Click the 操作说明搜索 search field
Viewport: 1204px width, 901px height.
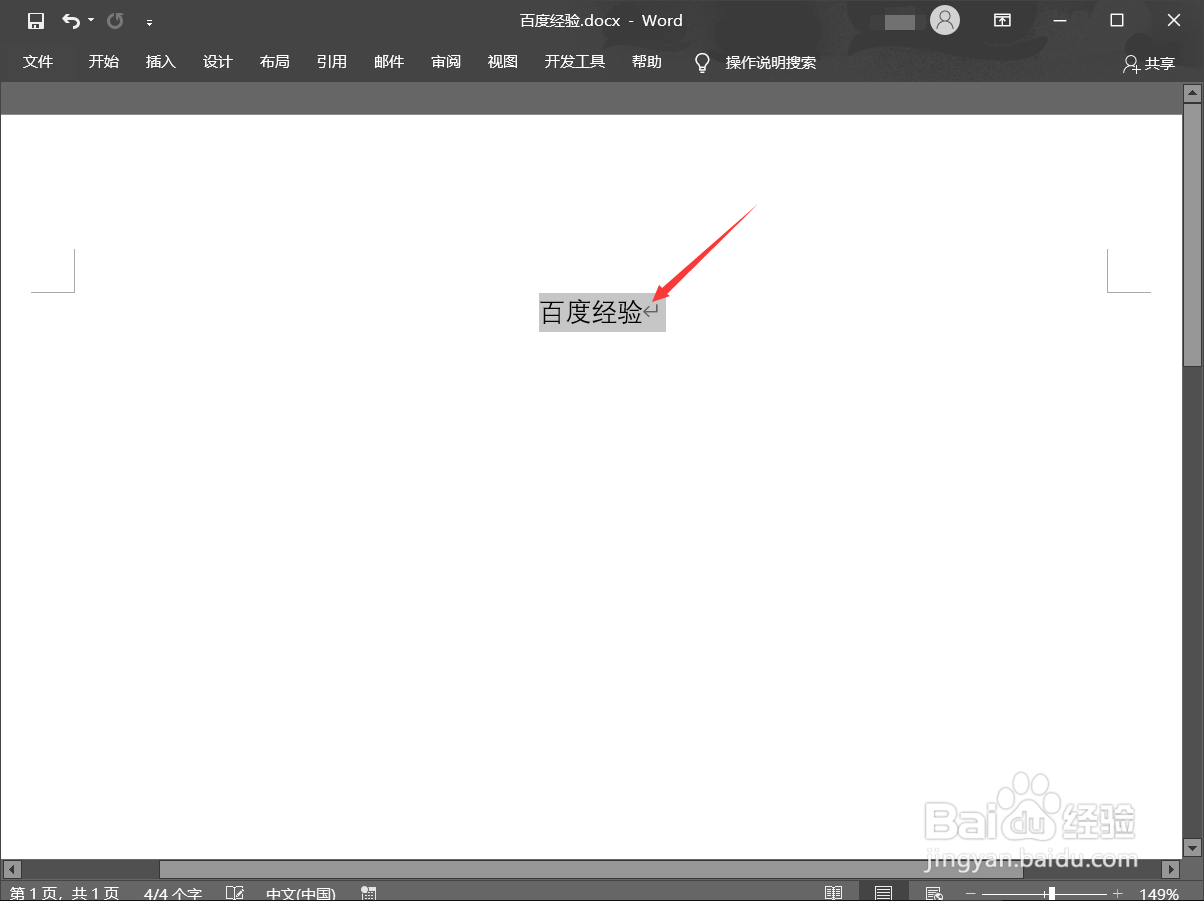tap(771, 63)
